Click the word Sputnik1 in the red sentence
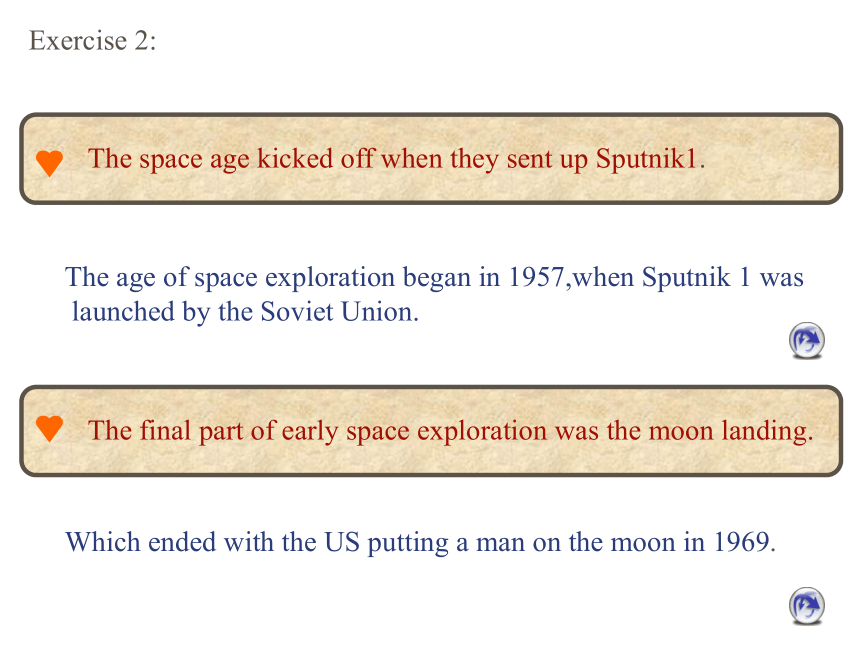The height and width of the screenshot is (645, 860). click(x=646, y=159)
